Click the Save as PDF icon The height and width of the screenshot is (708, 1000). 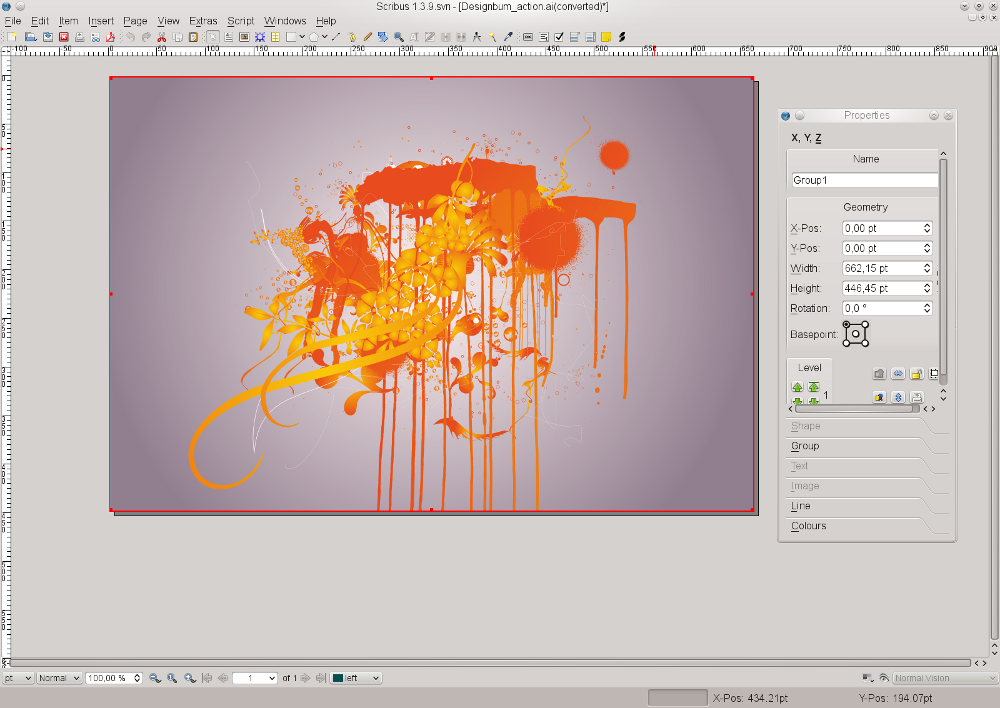[109, 36]
